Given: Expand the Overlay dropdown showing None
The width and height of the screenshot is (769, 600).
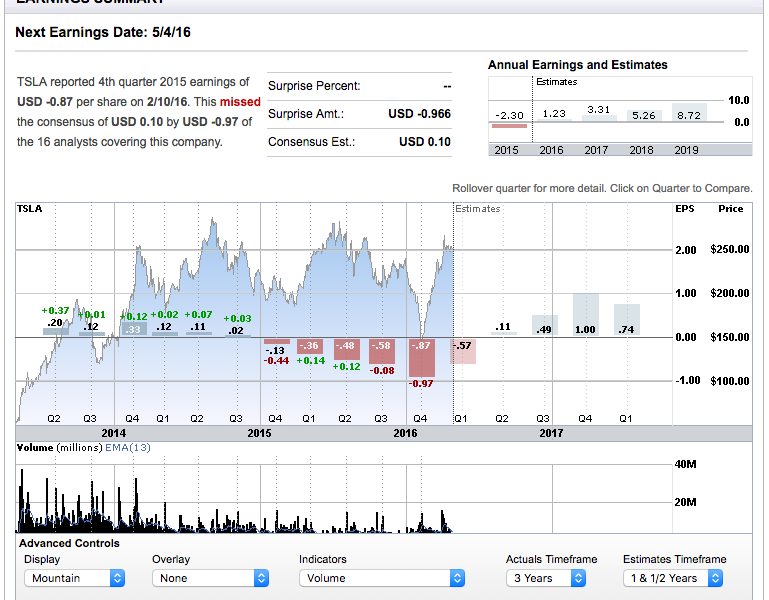Looking at the screenshot, I should [x=210, y=578].
